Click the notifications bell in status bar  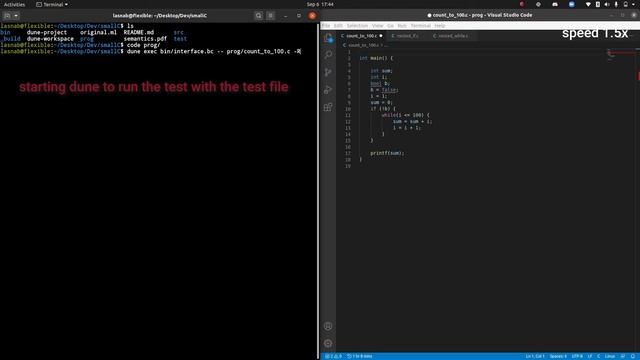633,356
